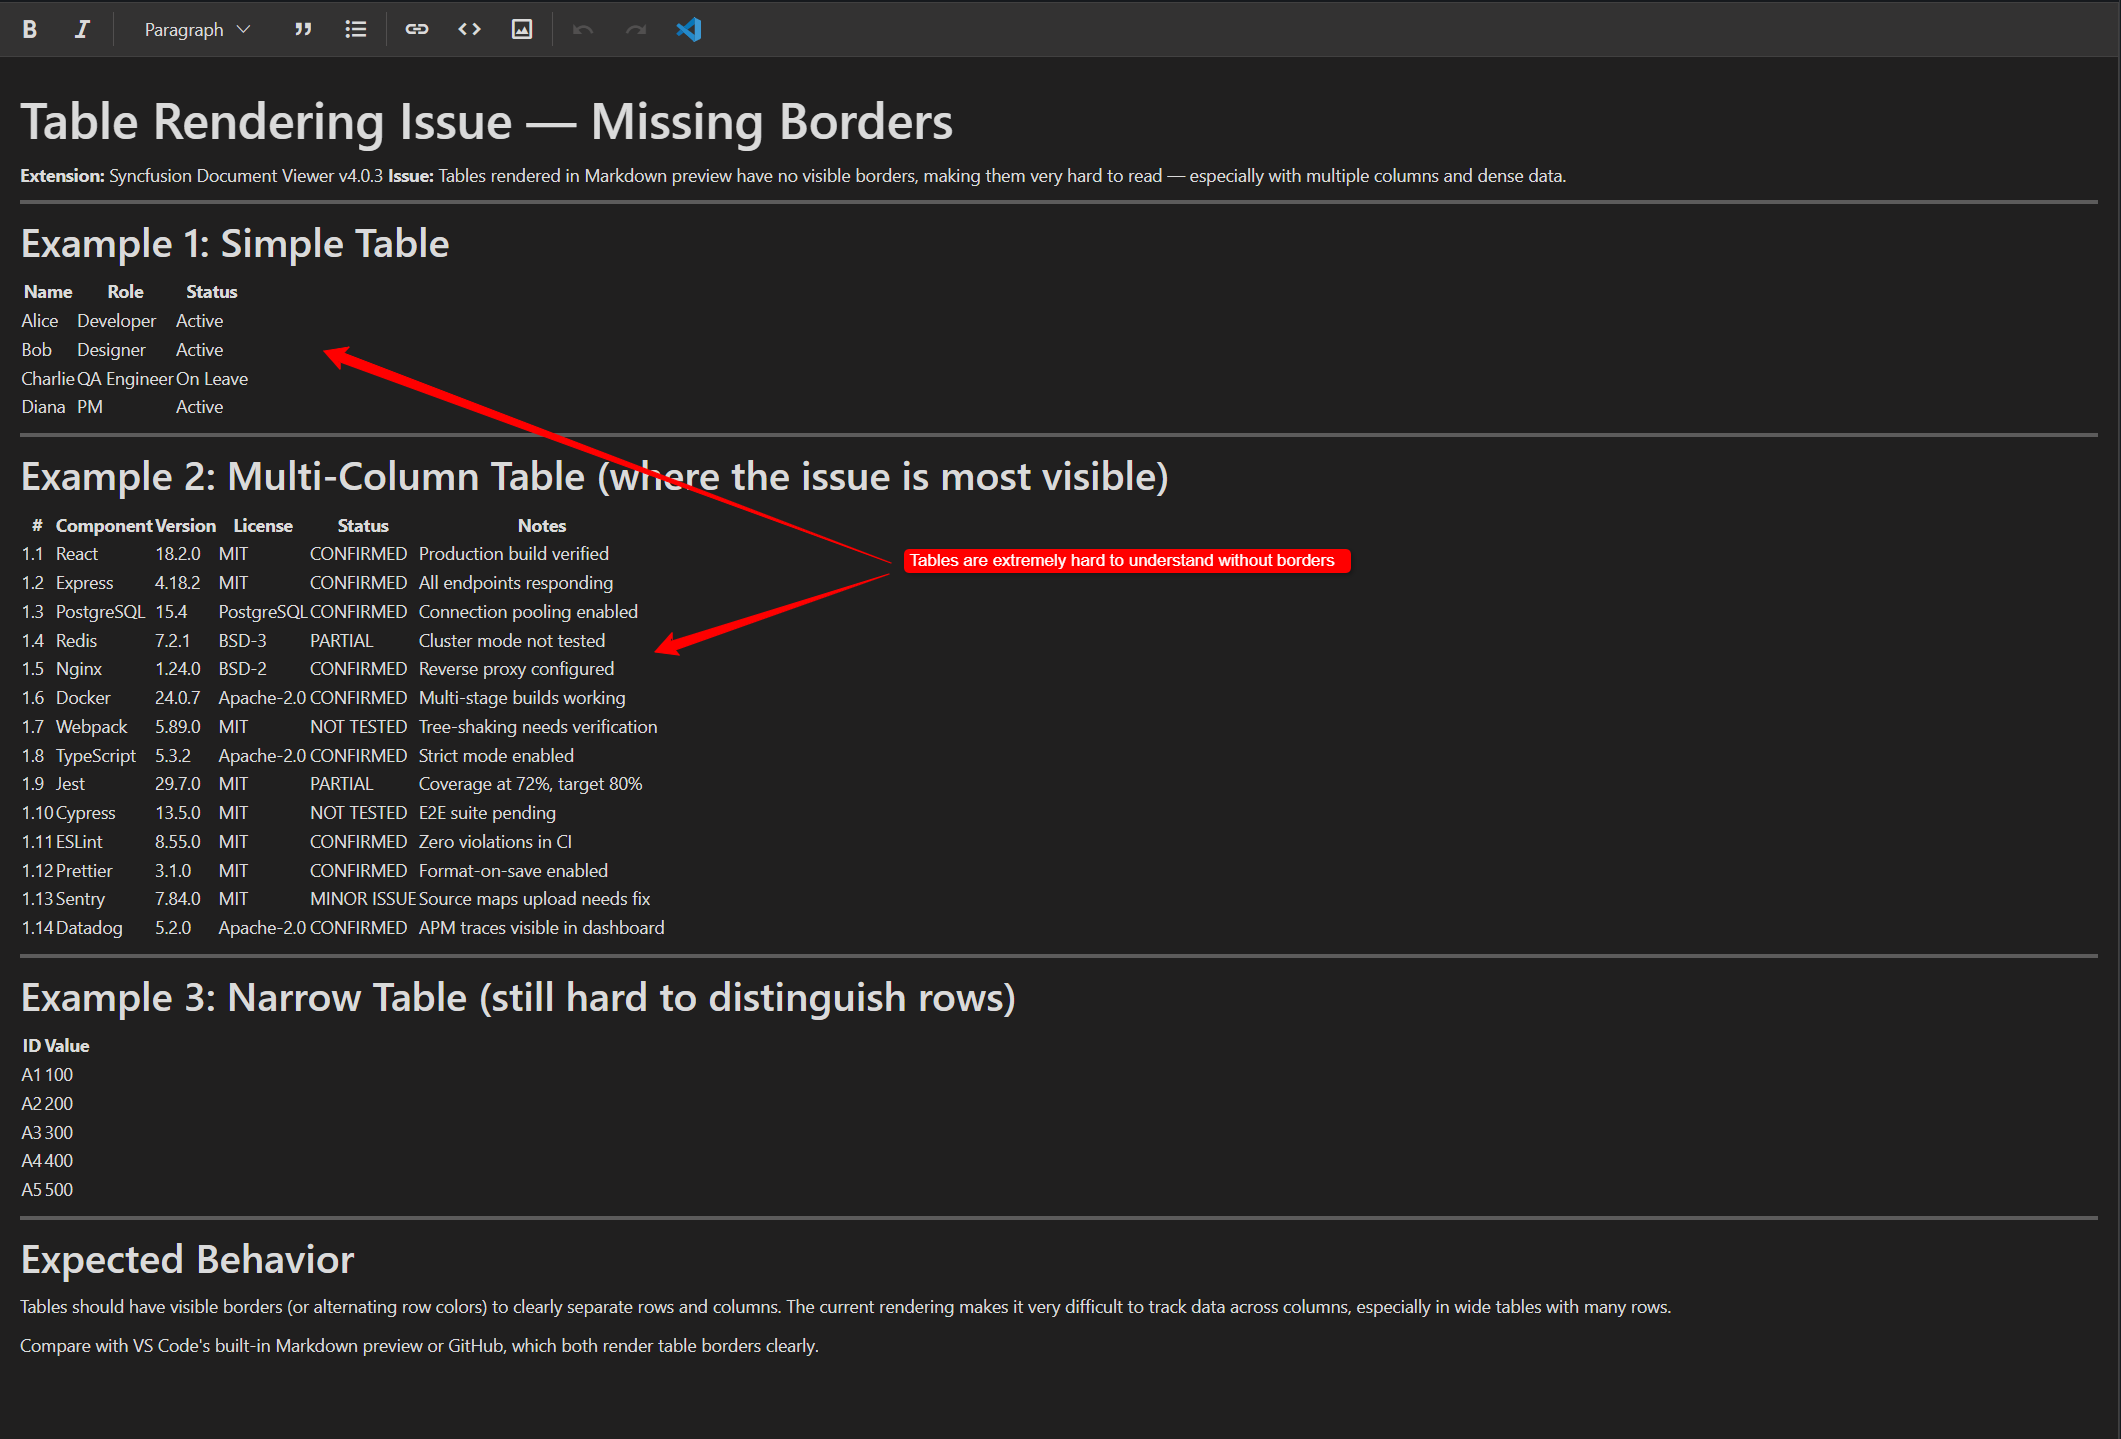The height and width of the screenshot is (1439, 2121).
Task: Undo the last change
Action: pos(583,29)
